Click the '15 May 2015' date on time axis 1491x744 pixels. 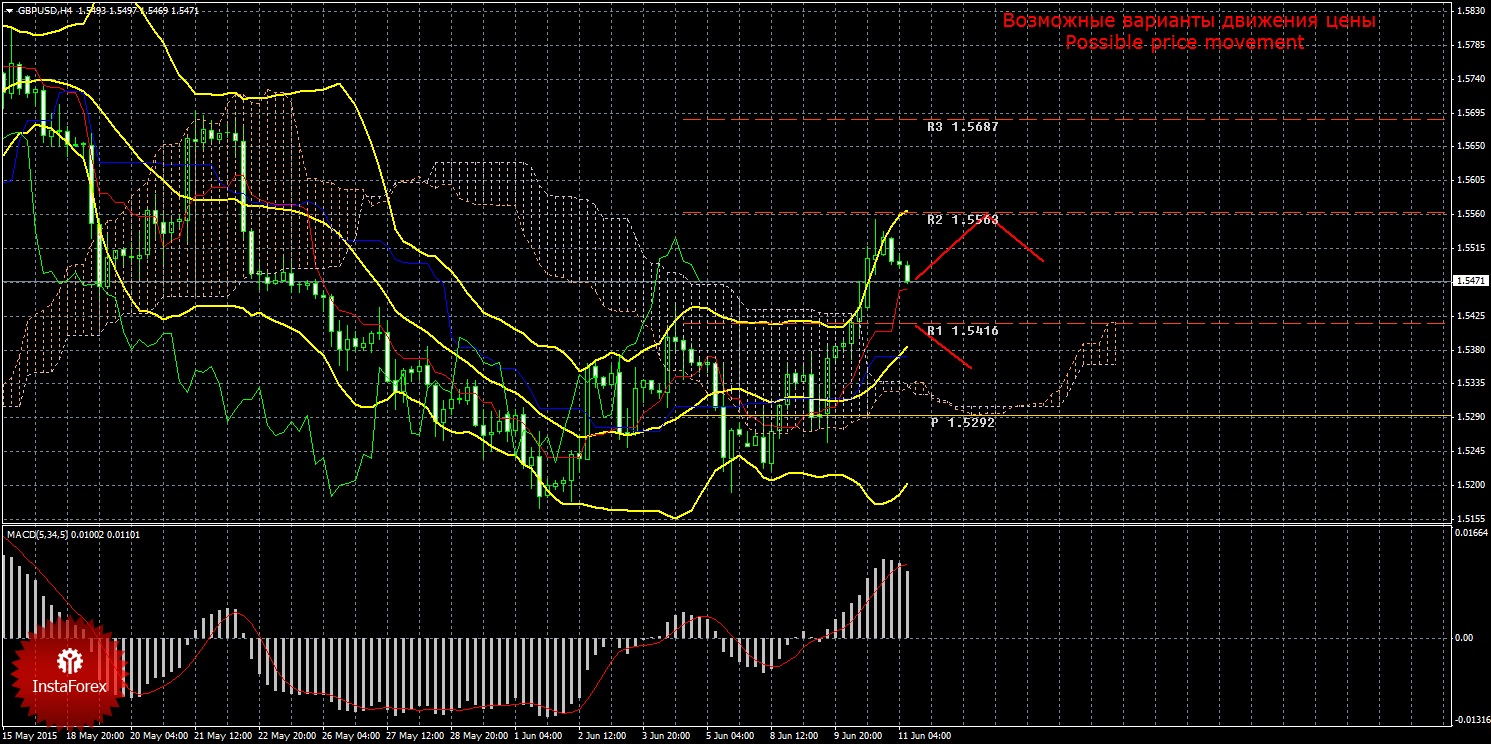click(31, 736)
